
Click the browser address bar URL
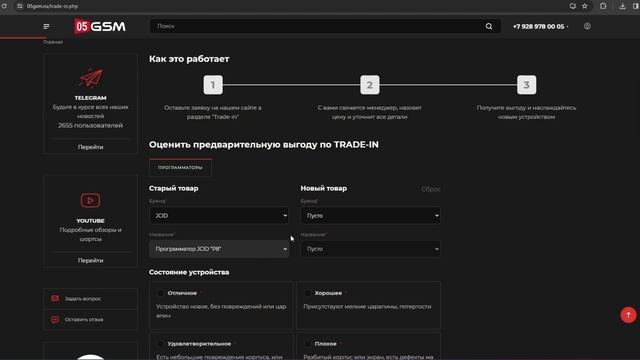[52, 6]
